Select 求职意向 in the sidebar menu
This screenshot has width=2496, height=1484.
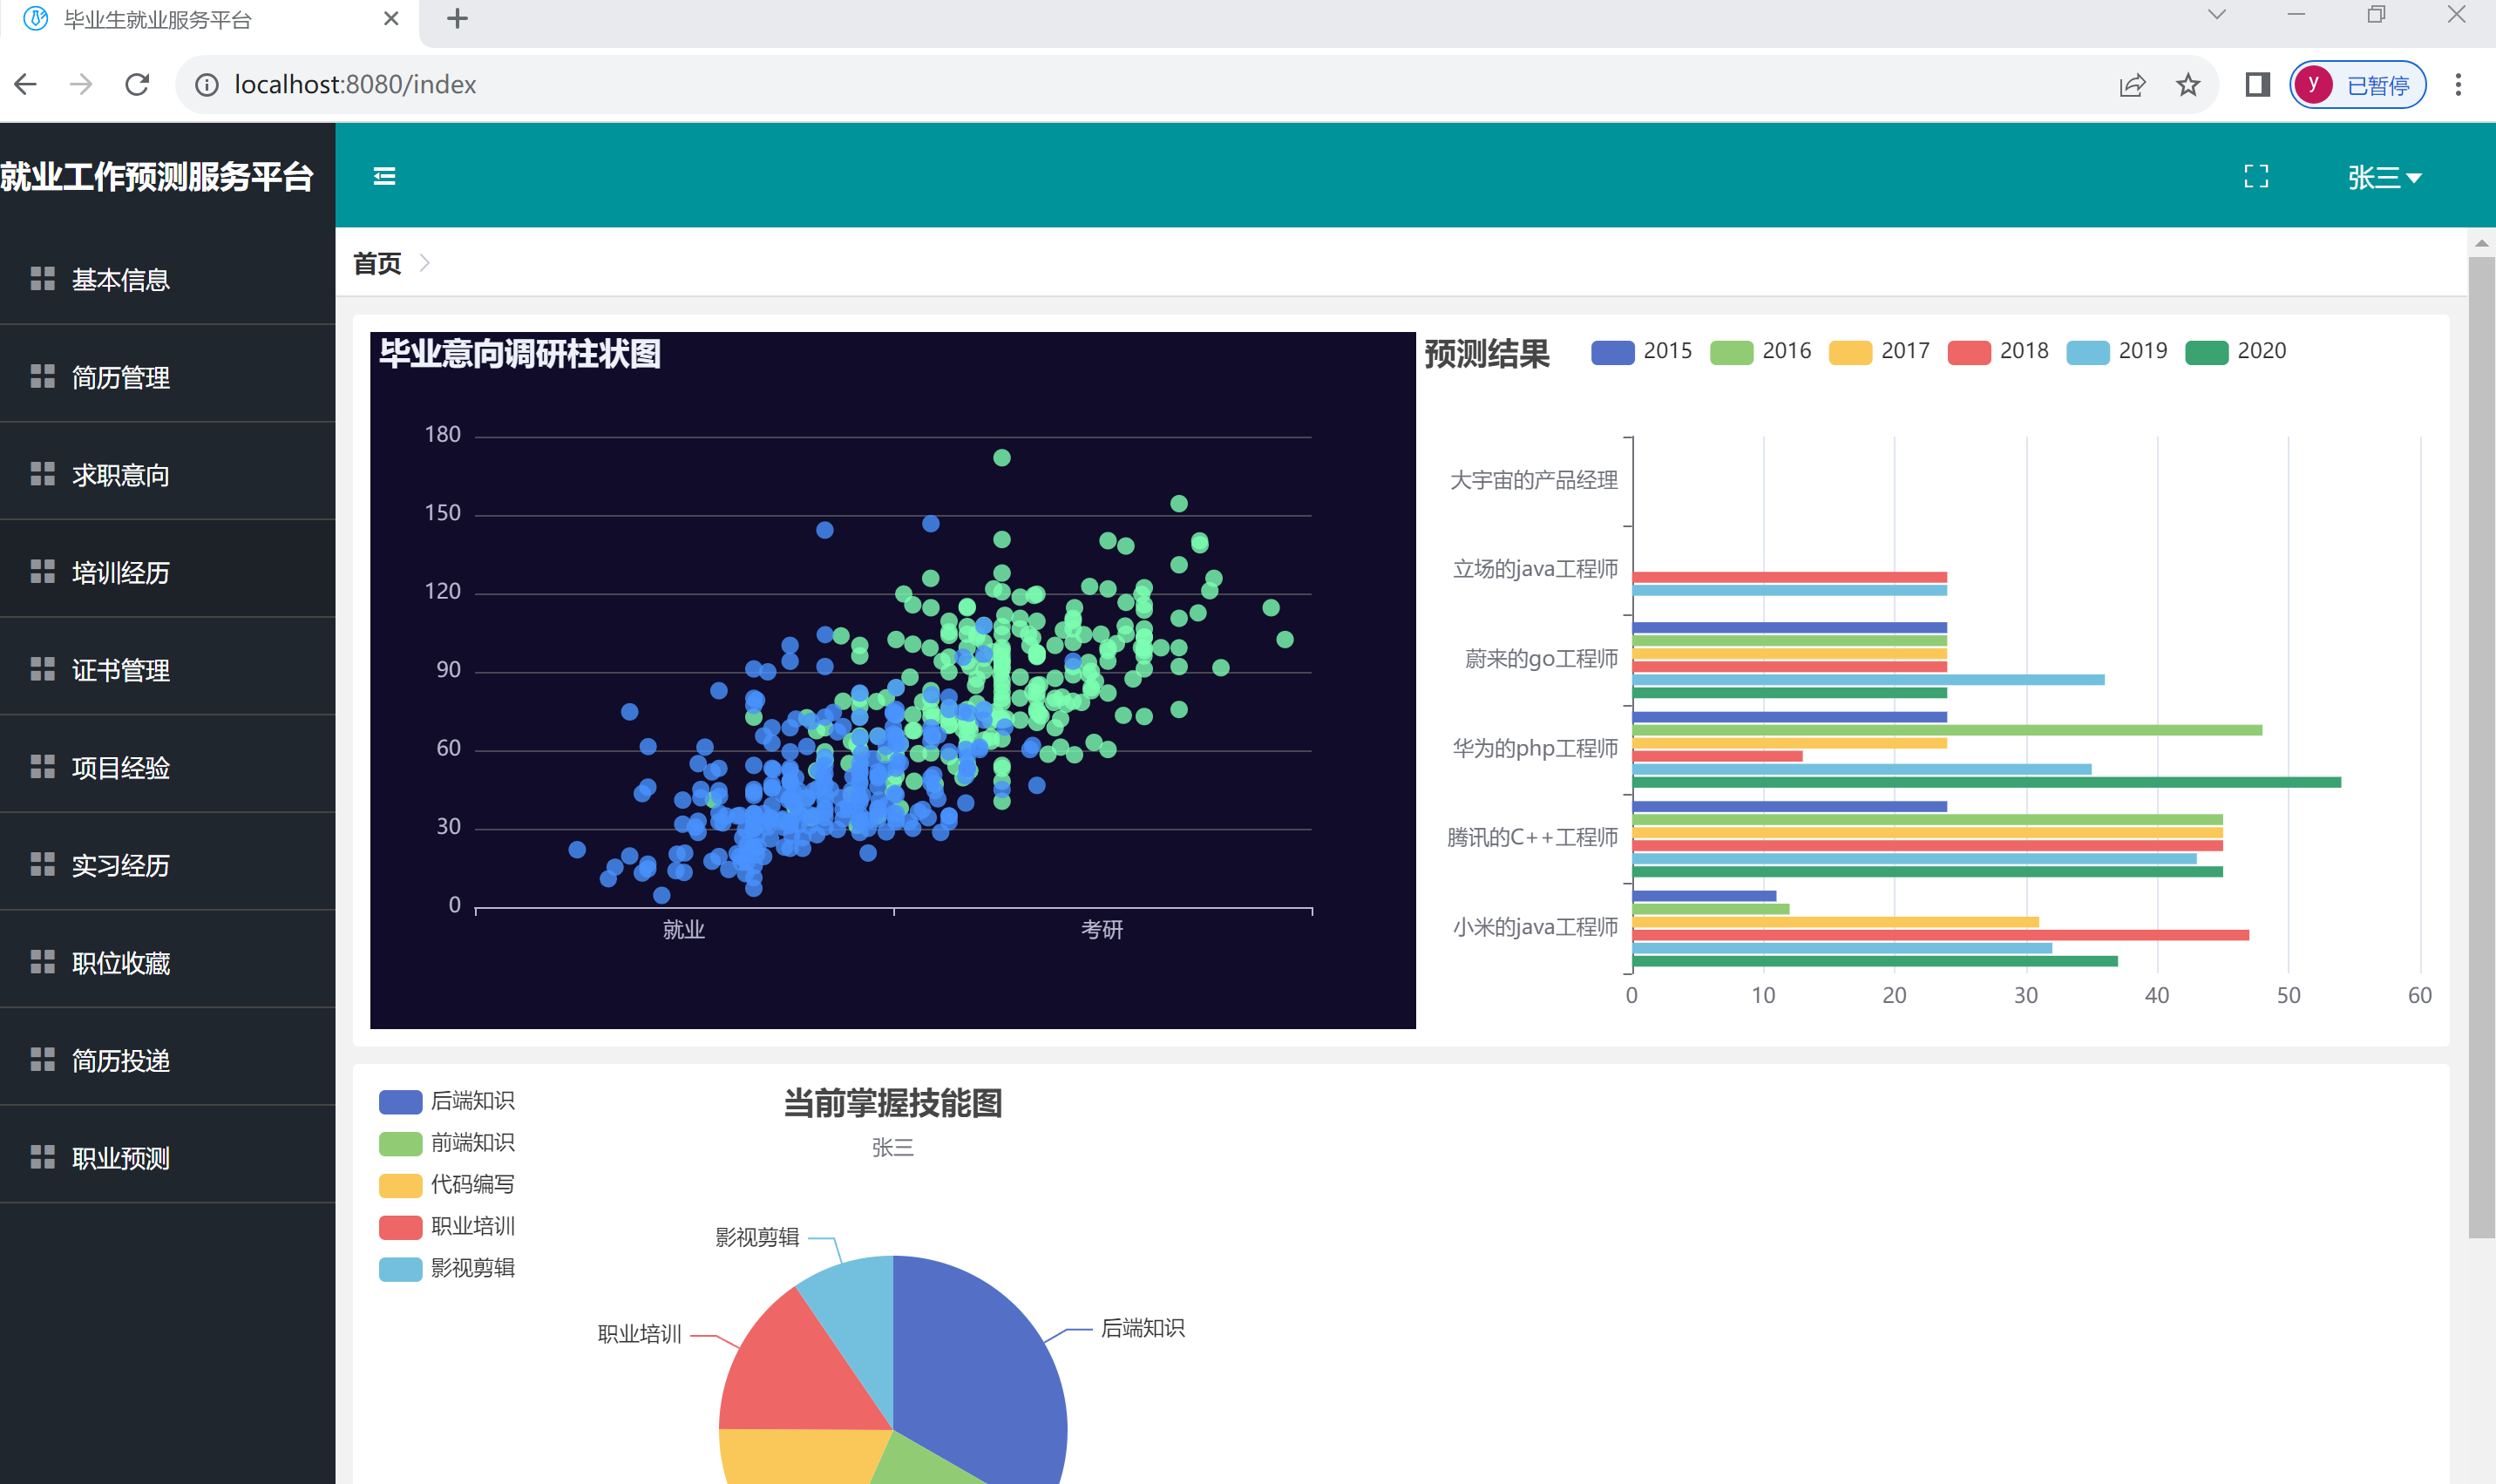[x=119, y=475]
